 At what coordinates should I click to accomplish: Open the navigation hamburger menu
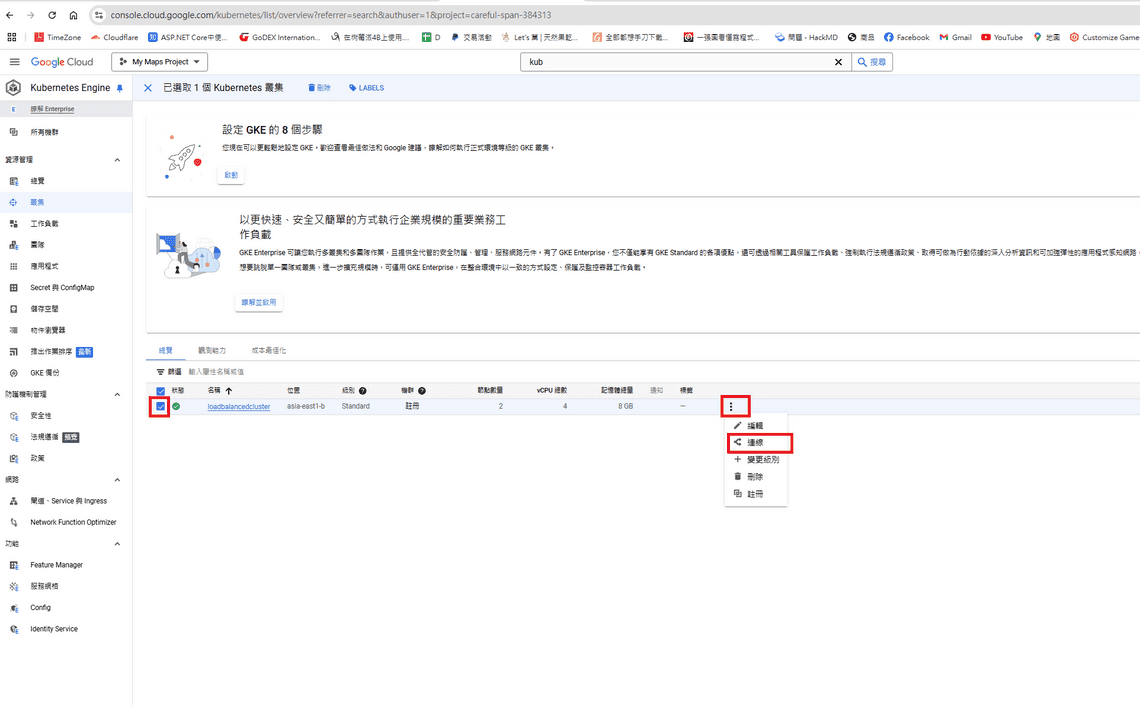coord(14,61)
